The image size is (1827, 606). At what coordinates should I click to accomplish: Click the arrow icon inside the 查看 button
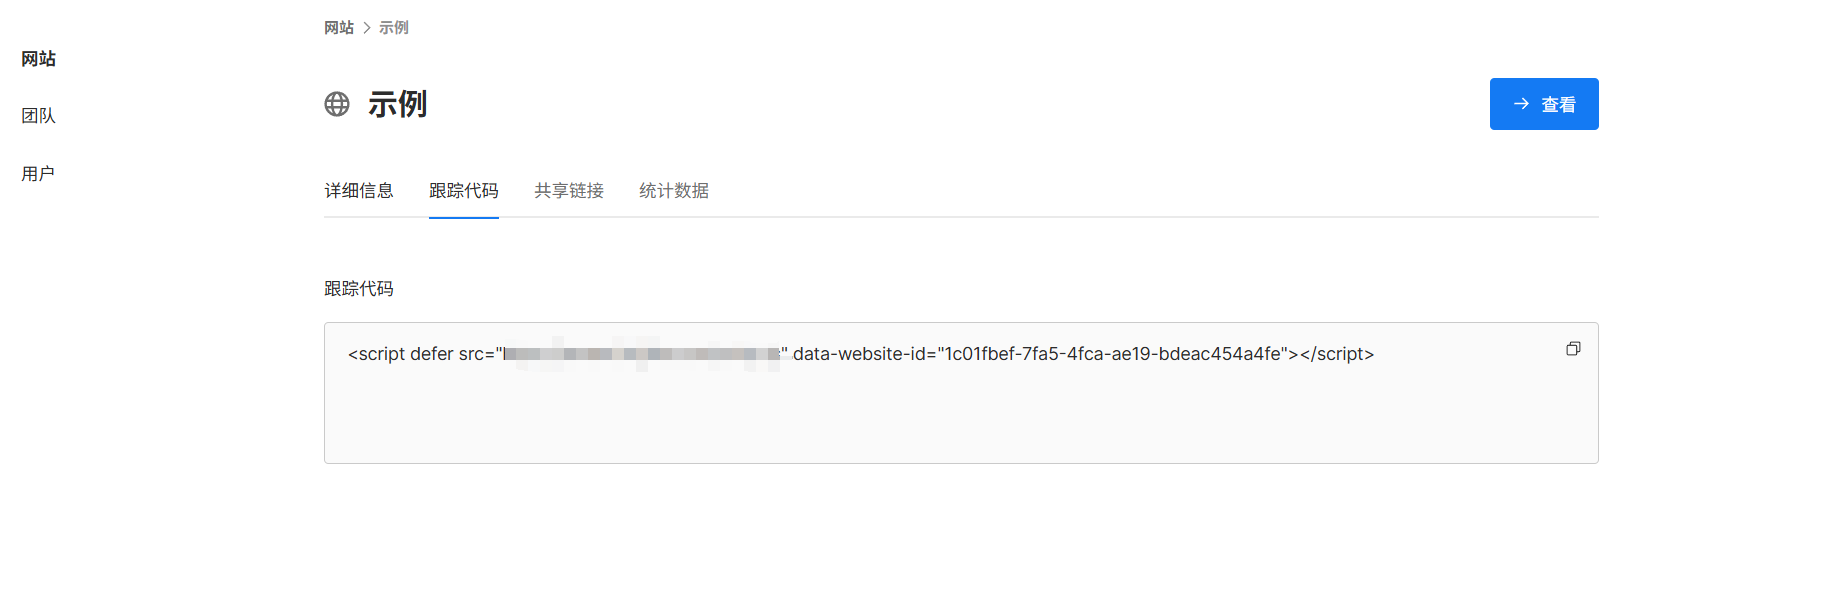pos(1521,104)
